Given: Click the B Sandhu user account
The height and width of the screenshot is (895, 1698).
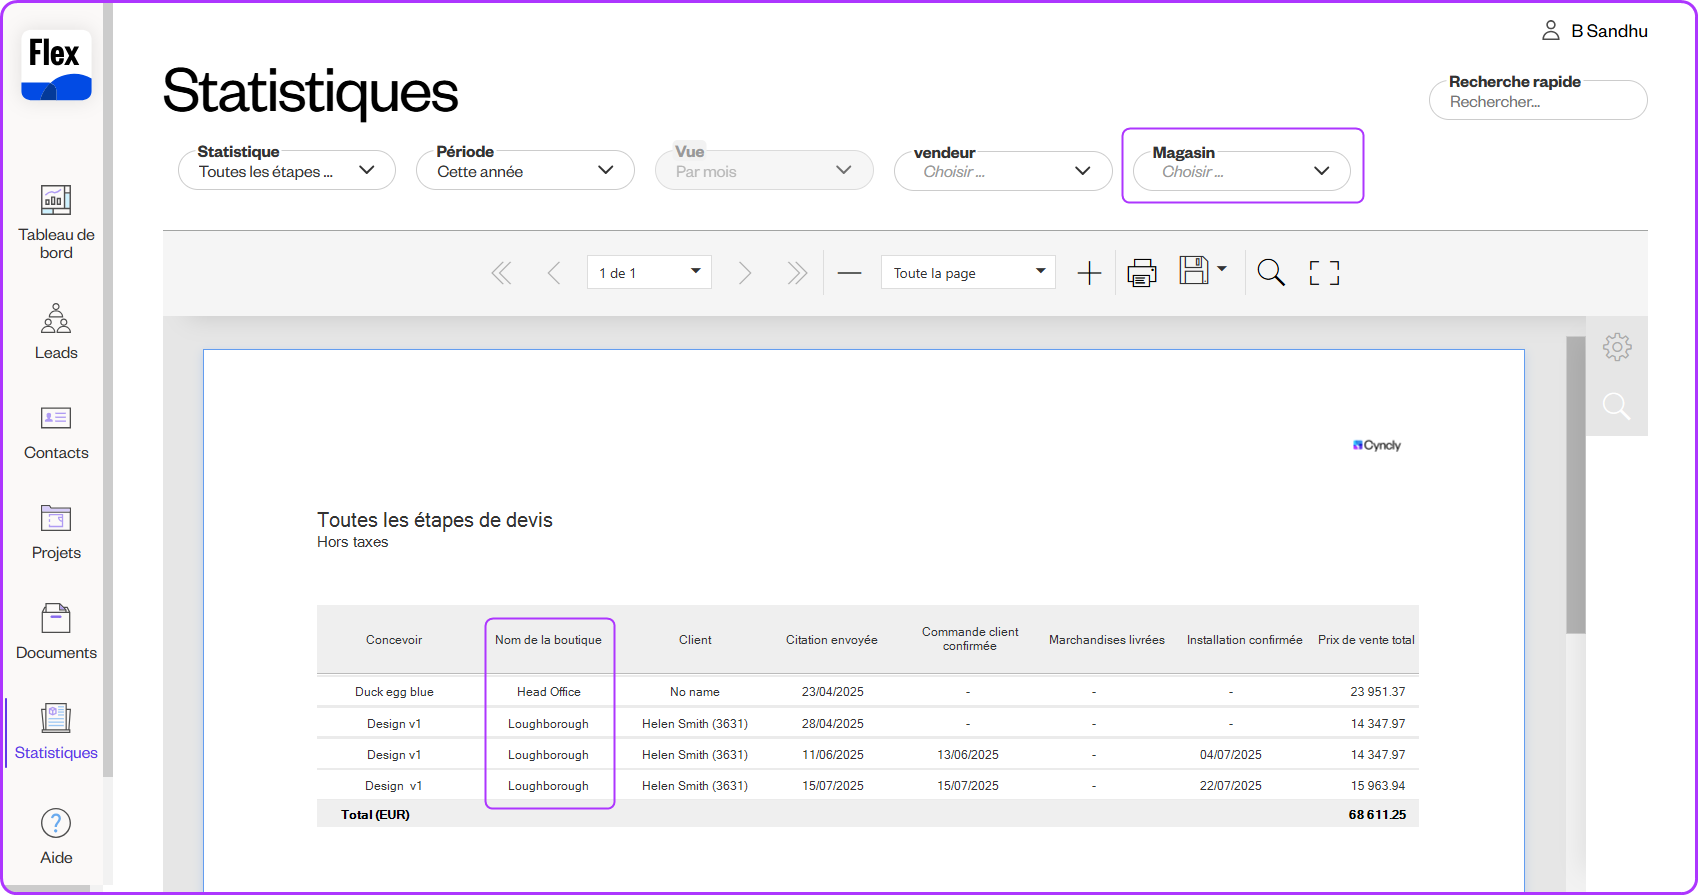Looking at the screenshot, I should click(x=1595, y=31).
